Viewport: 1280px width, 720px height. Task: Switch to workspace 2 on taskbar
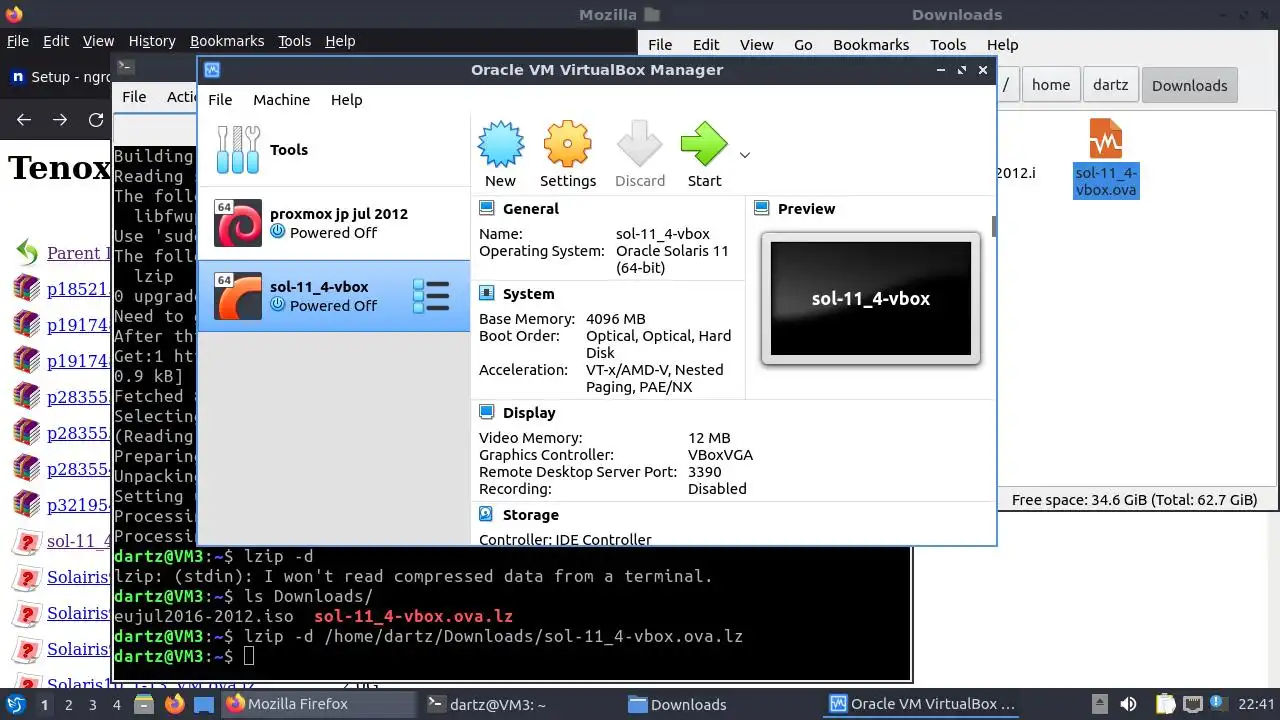pos(68,704)
